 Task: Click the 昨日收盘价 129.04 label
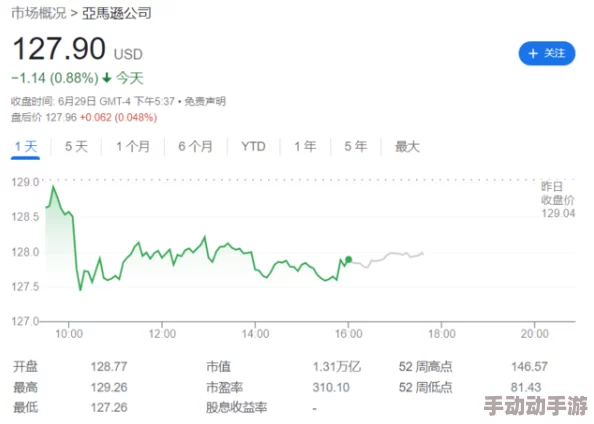point(558,200)
